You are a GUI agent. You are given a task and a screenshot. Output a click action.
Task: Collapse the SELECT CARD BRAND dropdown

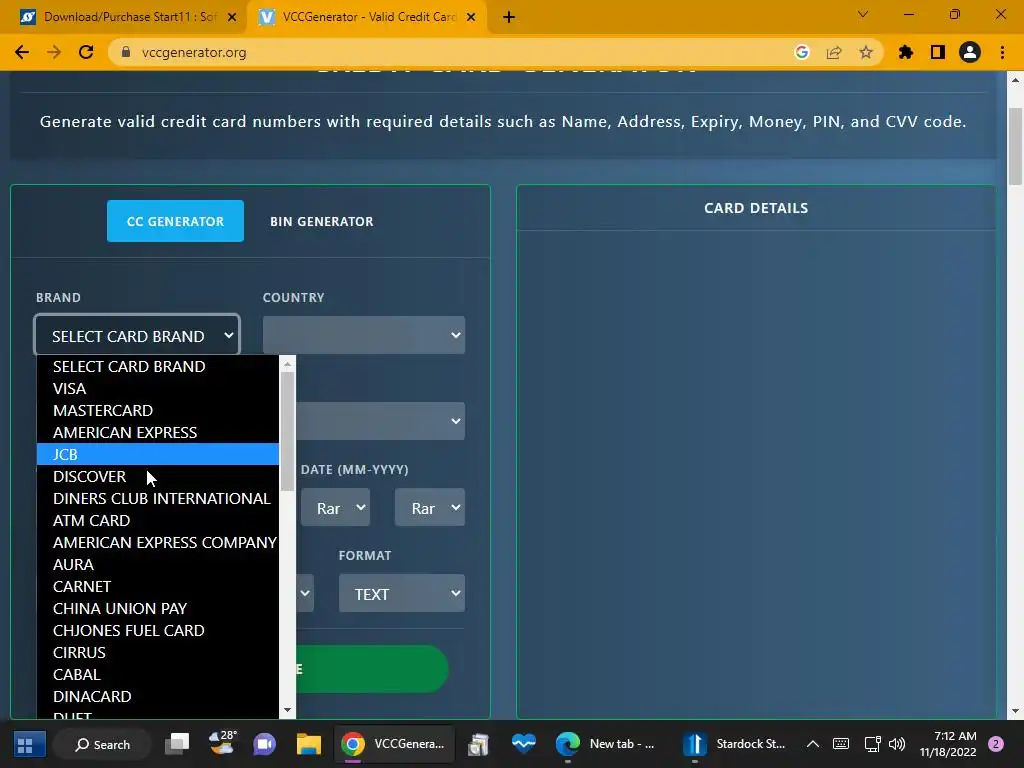(137, 336)
